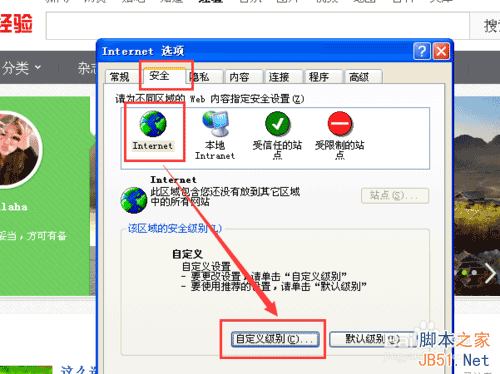The image size is (500, 374).
Task: Switch to the 常规 tab
Action: click(x=120, y=77)
